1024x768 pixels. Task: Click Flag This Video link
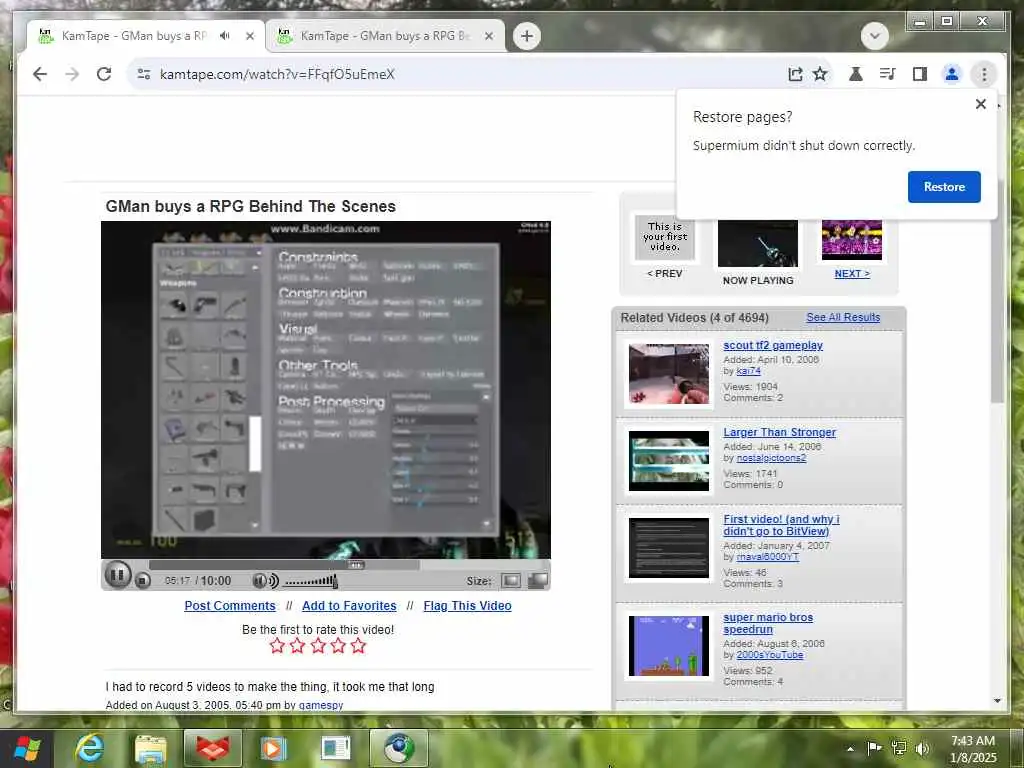(x=467, y=605)
